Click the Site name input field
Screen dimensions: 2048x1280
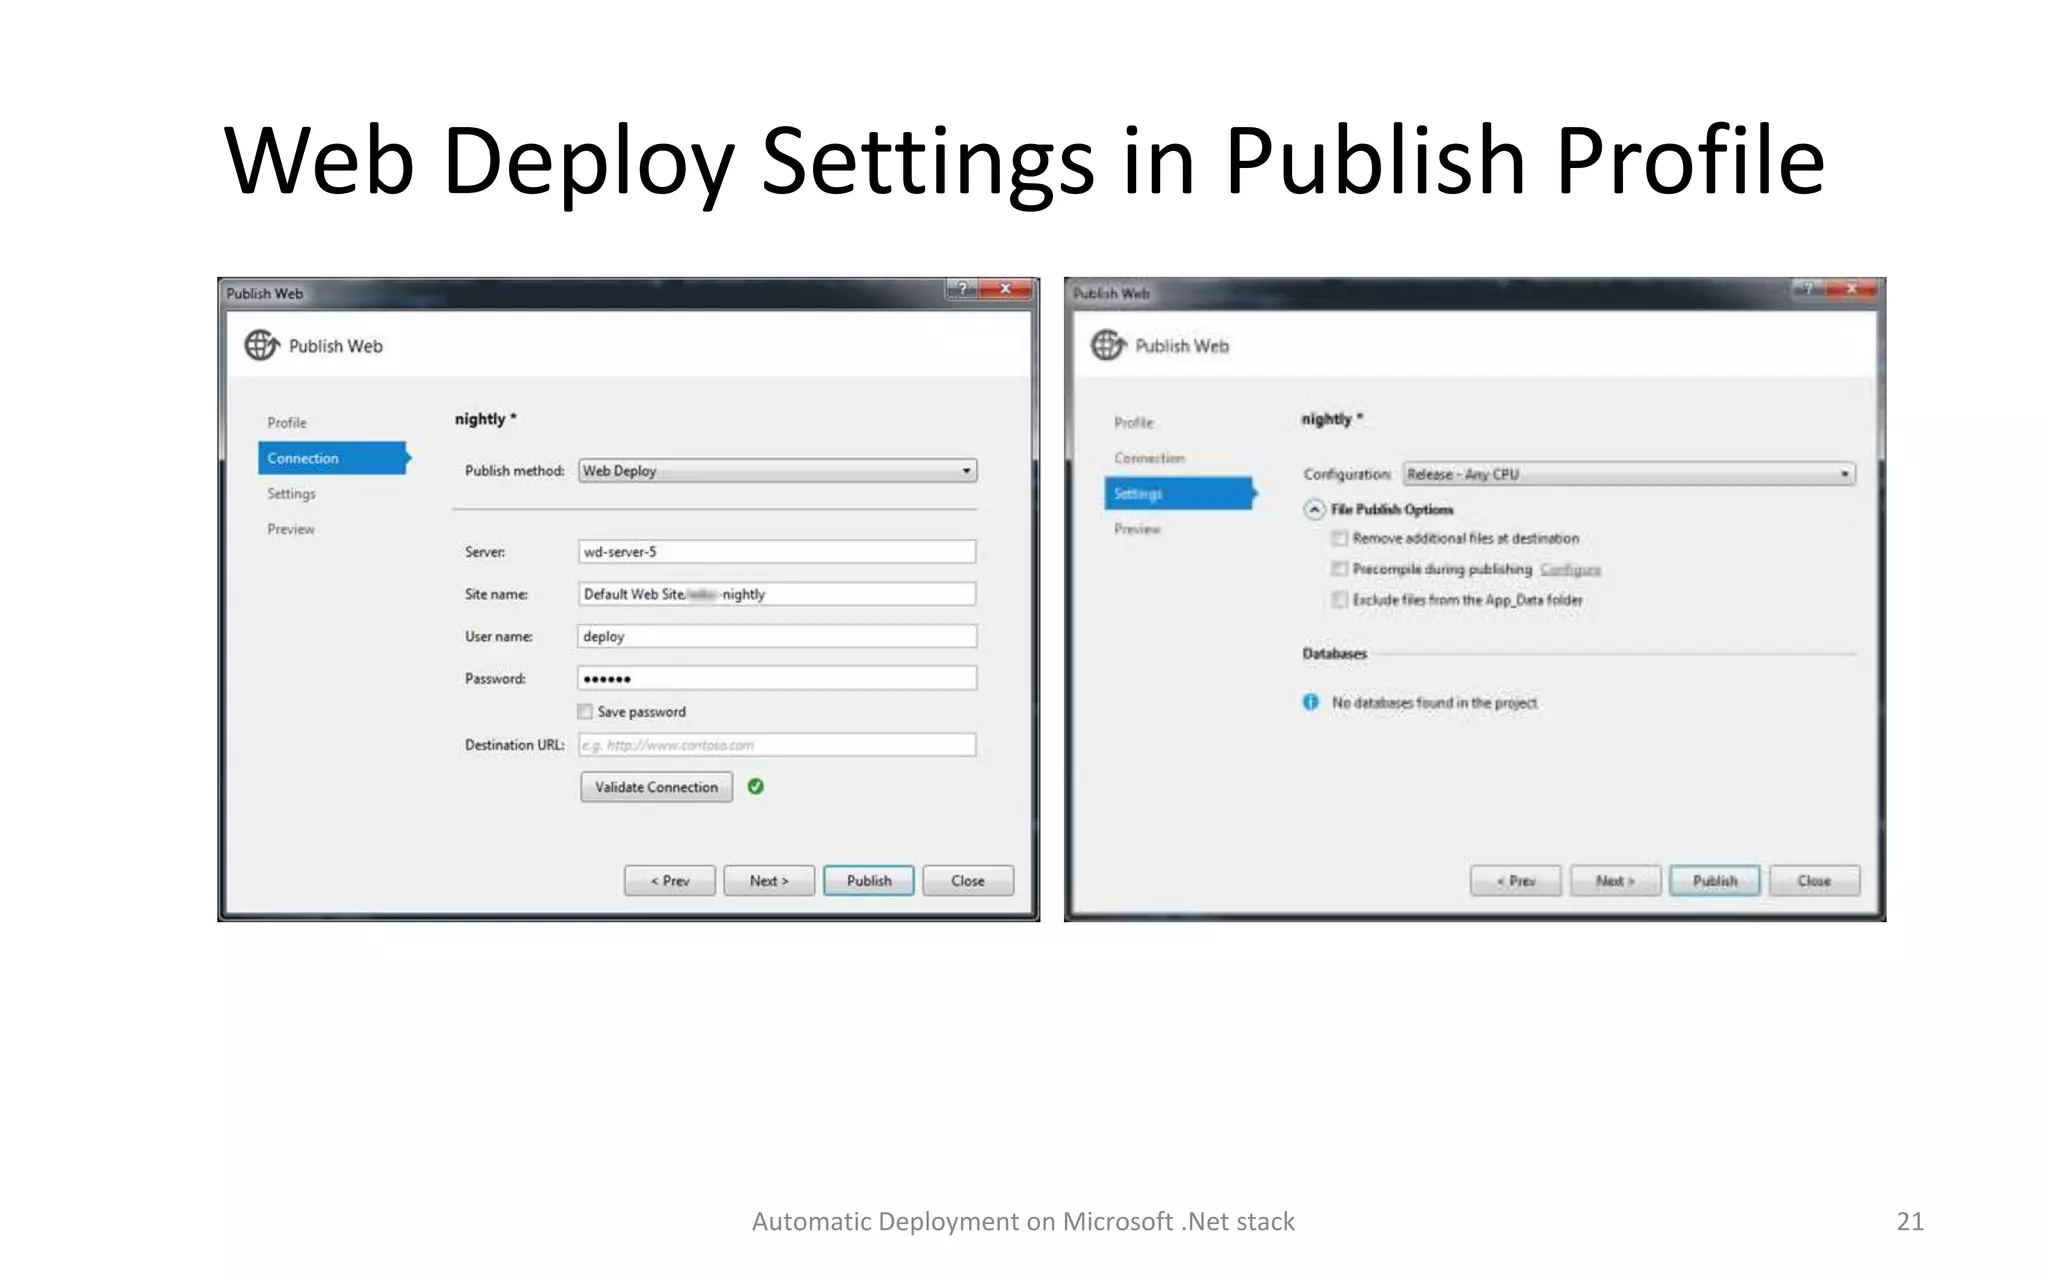(x=777, y=594)
